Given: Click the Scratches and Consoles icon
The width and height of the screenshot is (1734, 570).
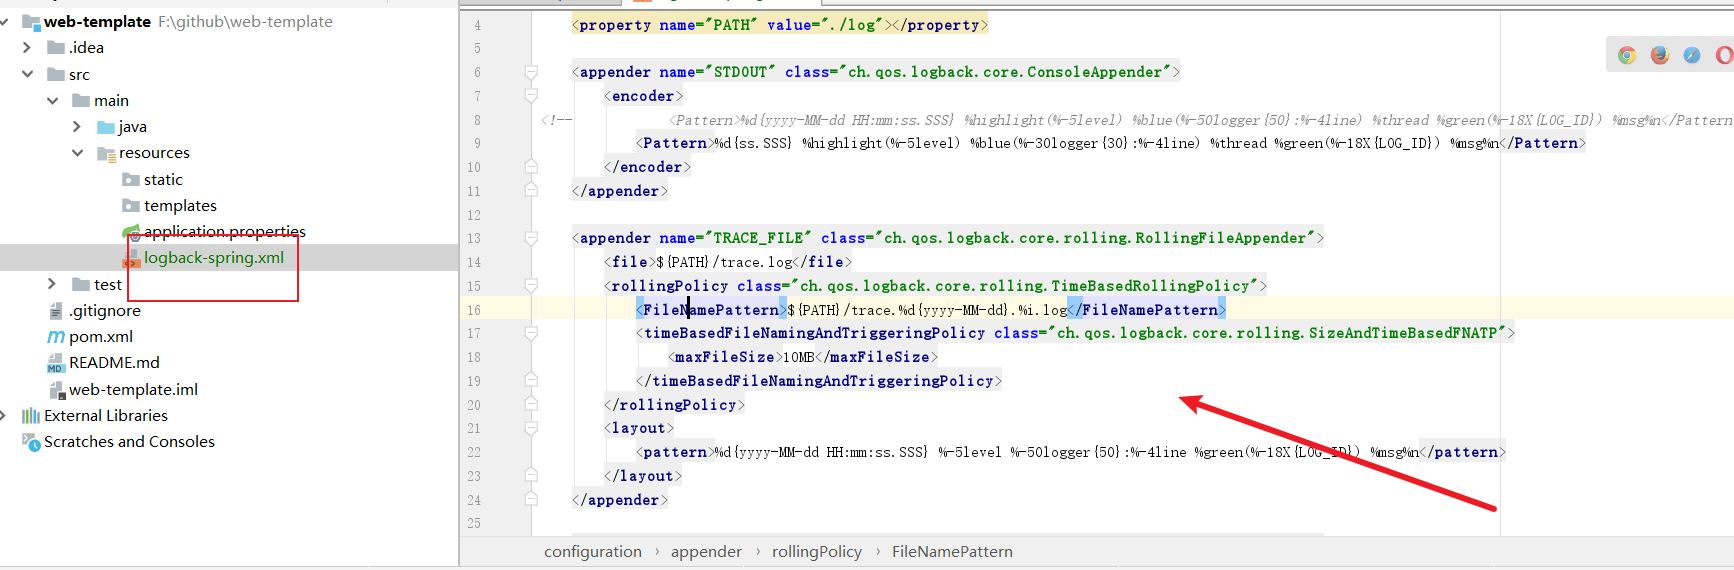Looking at the screenshot, I should 31,442.
